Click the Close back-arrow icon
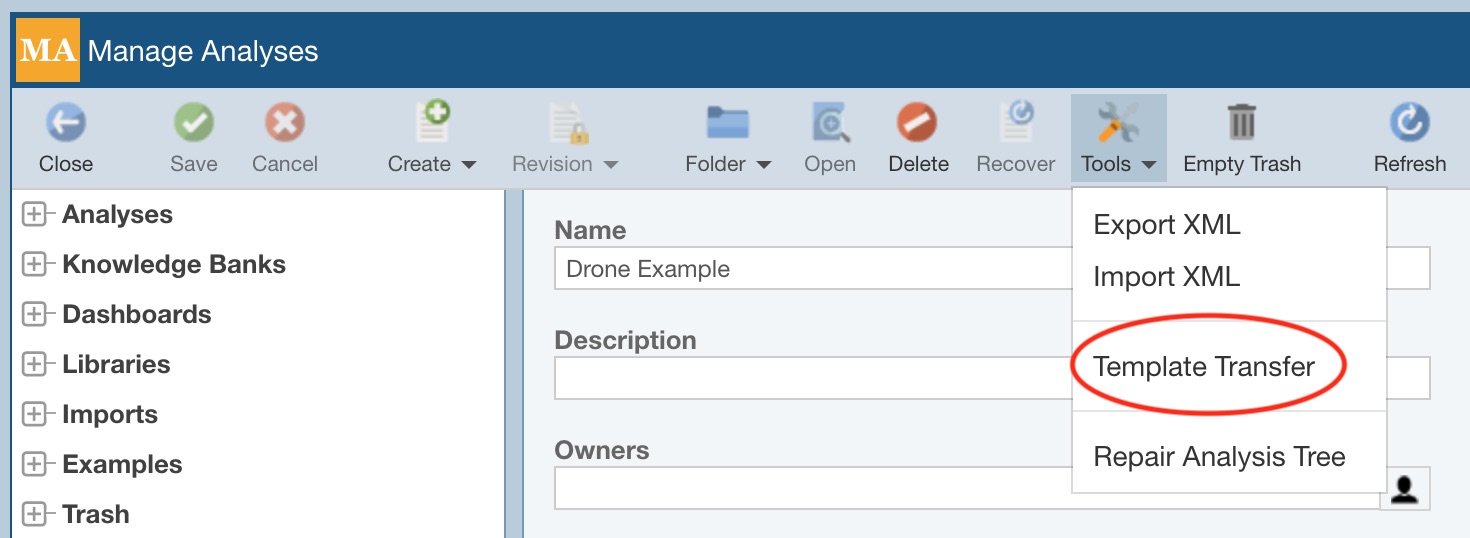1470x538 pixels. click(x=66, y=124)
